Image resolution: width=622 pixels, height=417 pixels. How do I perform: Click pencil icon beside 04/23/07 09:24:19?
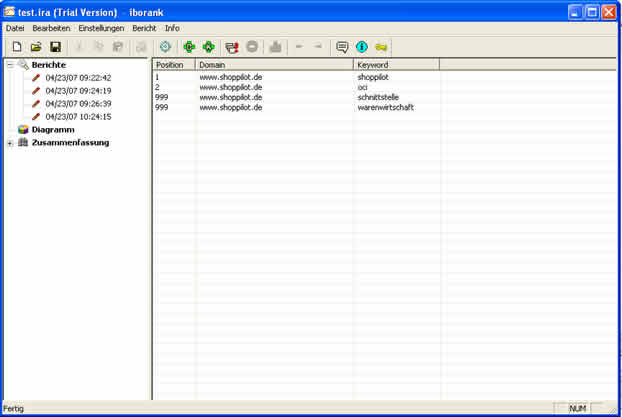click(36, 91)
